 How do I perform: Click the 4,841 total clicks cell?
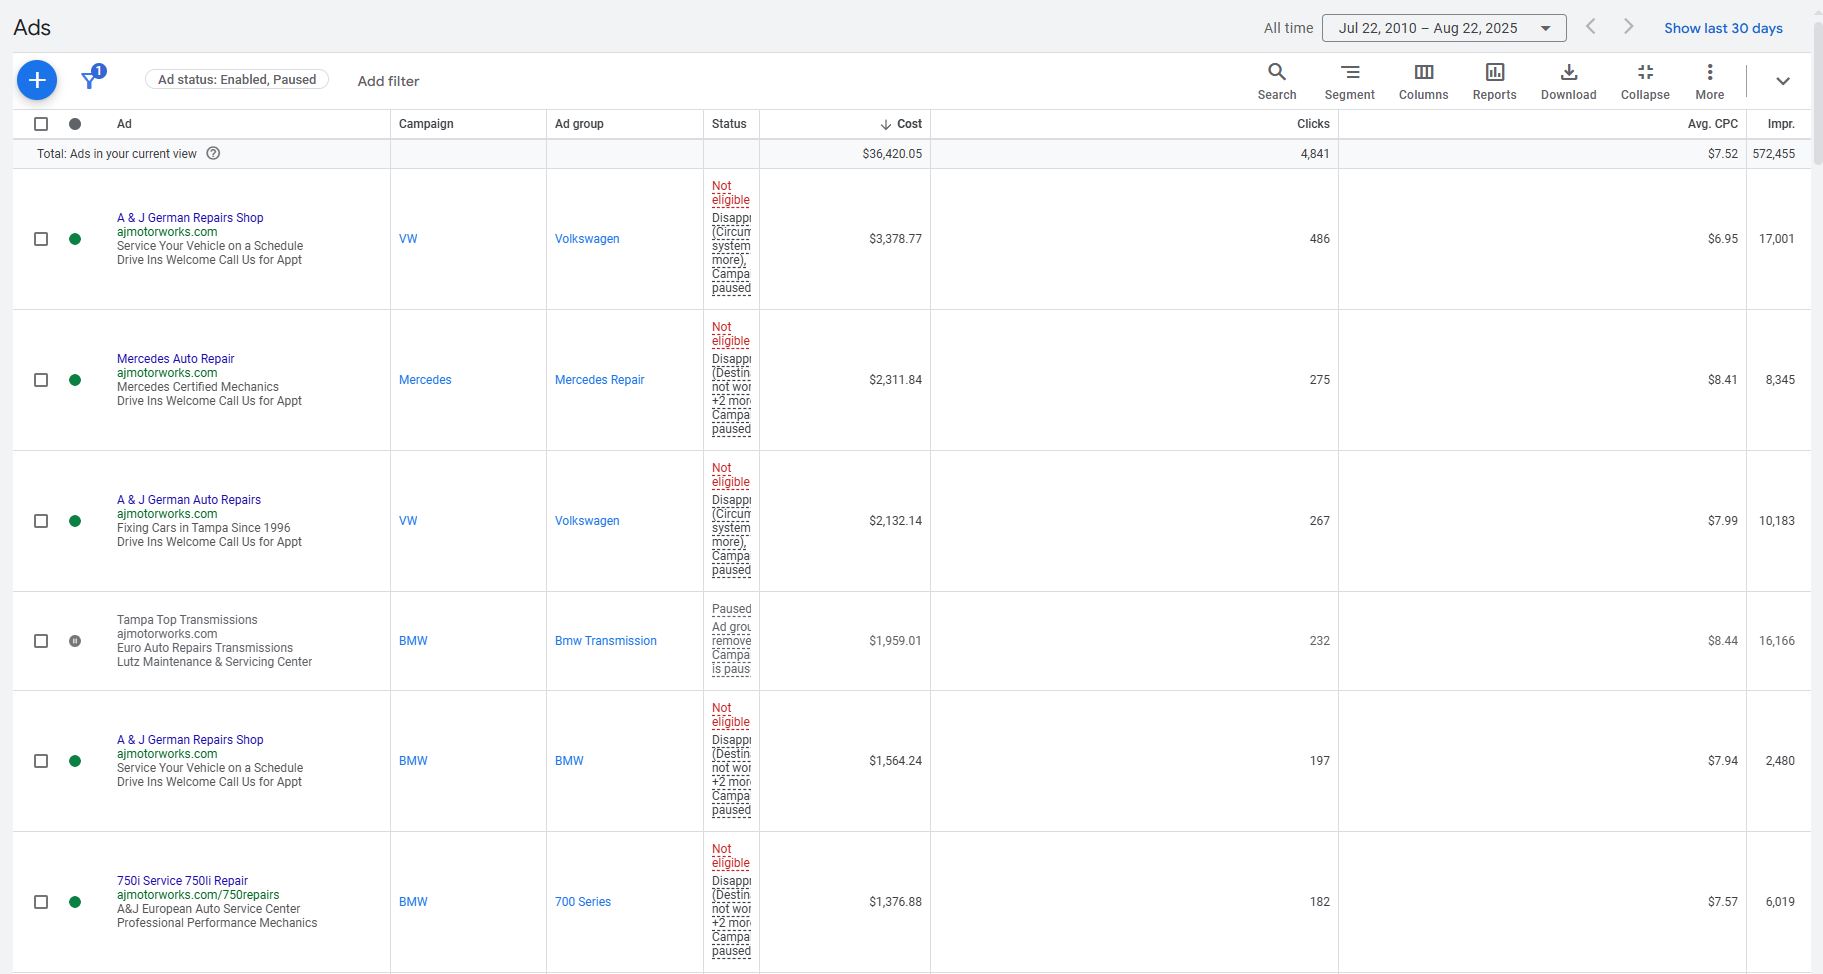coord(1314,154)
